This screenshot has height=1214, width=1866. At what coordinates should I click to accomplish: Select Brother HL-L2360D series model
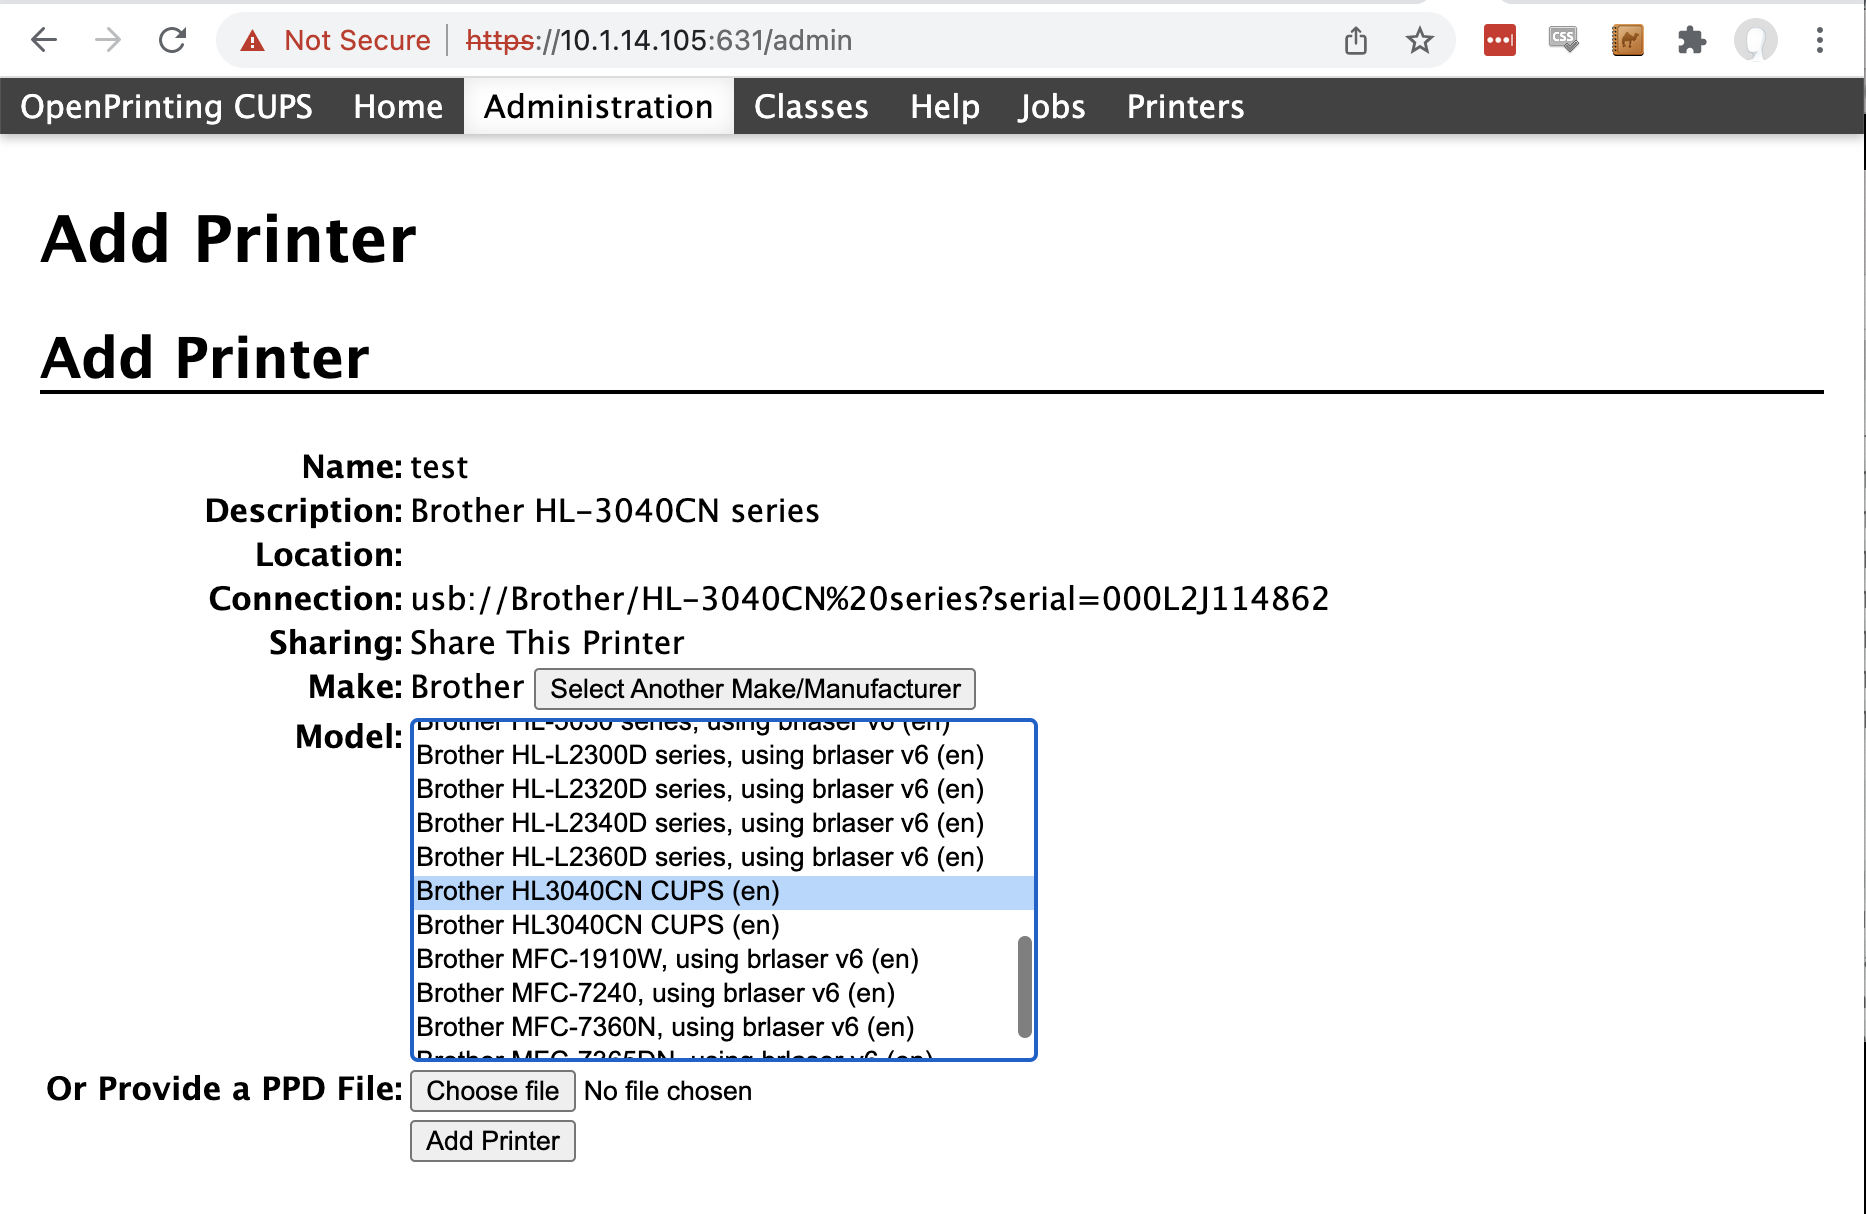tap(700, 856)
